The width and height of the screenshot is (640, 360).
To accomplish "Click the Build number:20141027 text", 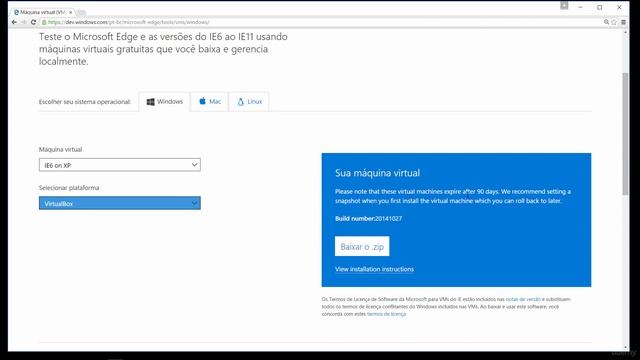I will (x=368, y=218).
